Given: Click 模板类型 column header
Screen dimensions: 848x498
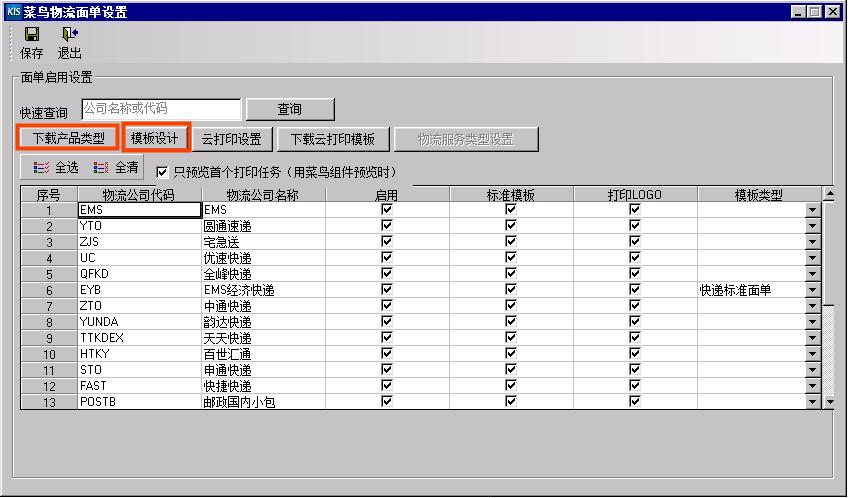Looking at the screenshot, I should (759, 195).
